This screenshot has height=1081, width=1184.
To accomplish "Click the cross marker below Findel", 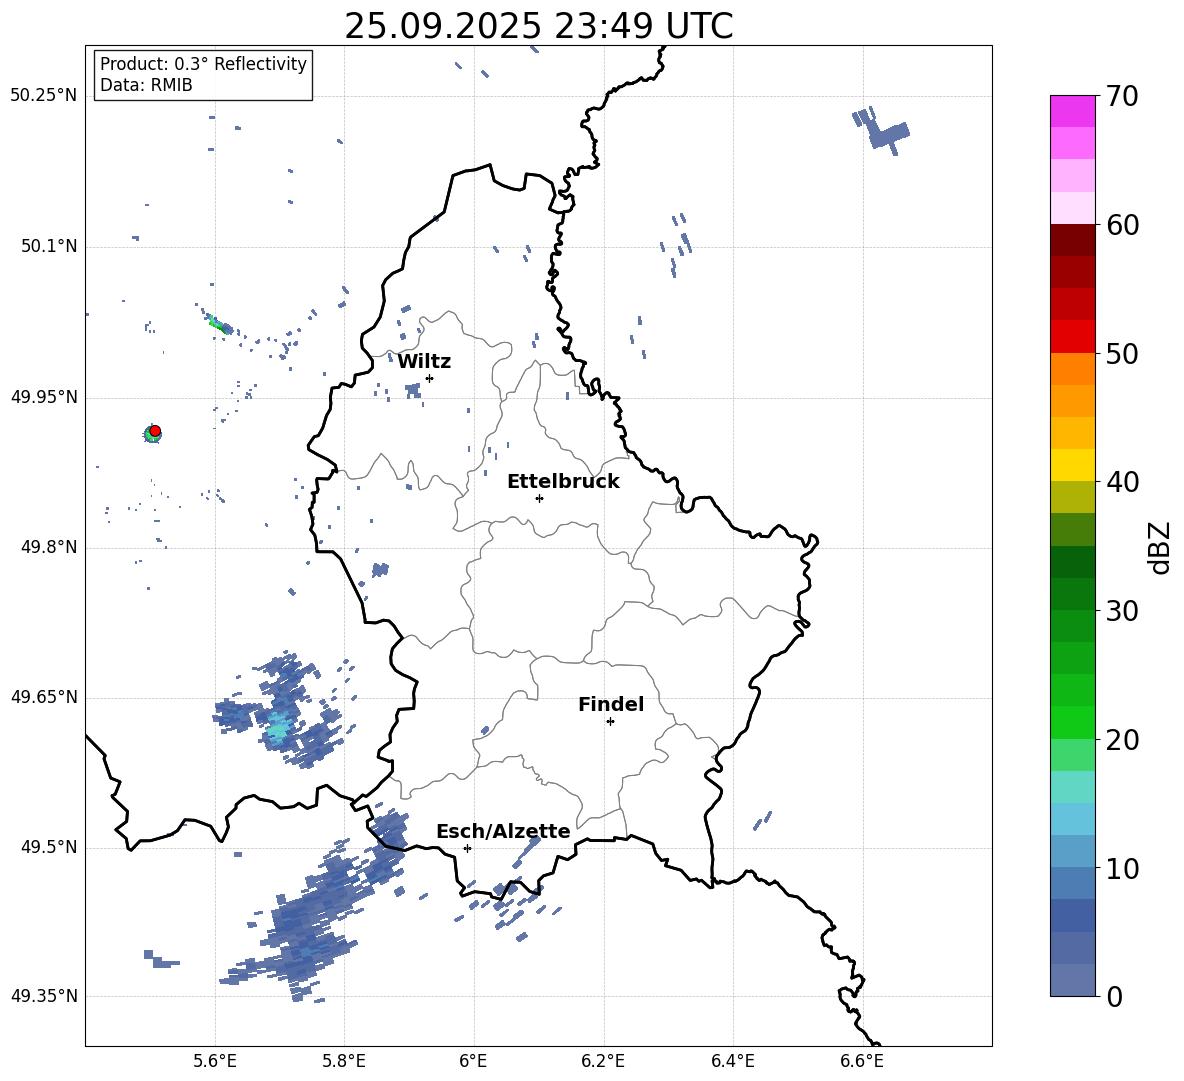I will click(x=610, y=722).
